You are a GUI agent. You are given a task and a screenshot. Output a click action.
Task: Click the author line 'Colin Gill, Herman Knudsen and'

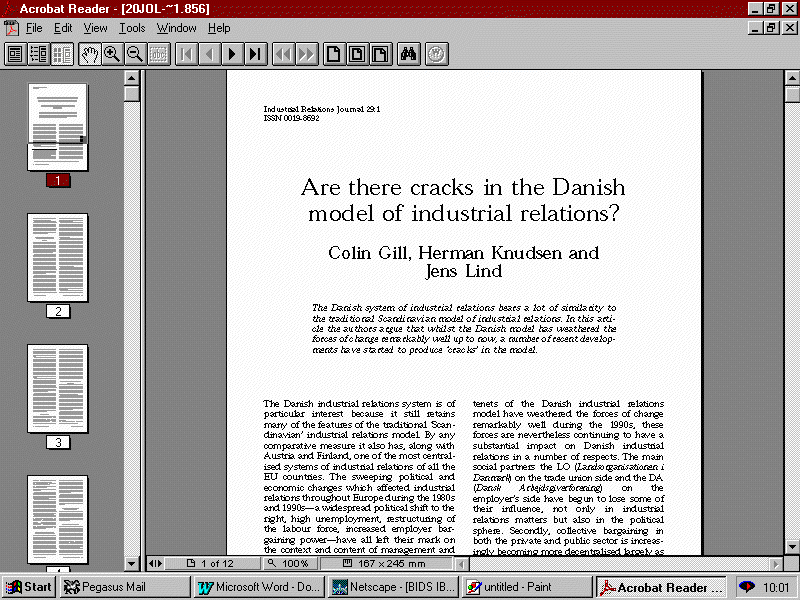pyautogui.click(x=463, y=253)
